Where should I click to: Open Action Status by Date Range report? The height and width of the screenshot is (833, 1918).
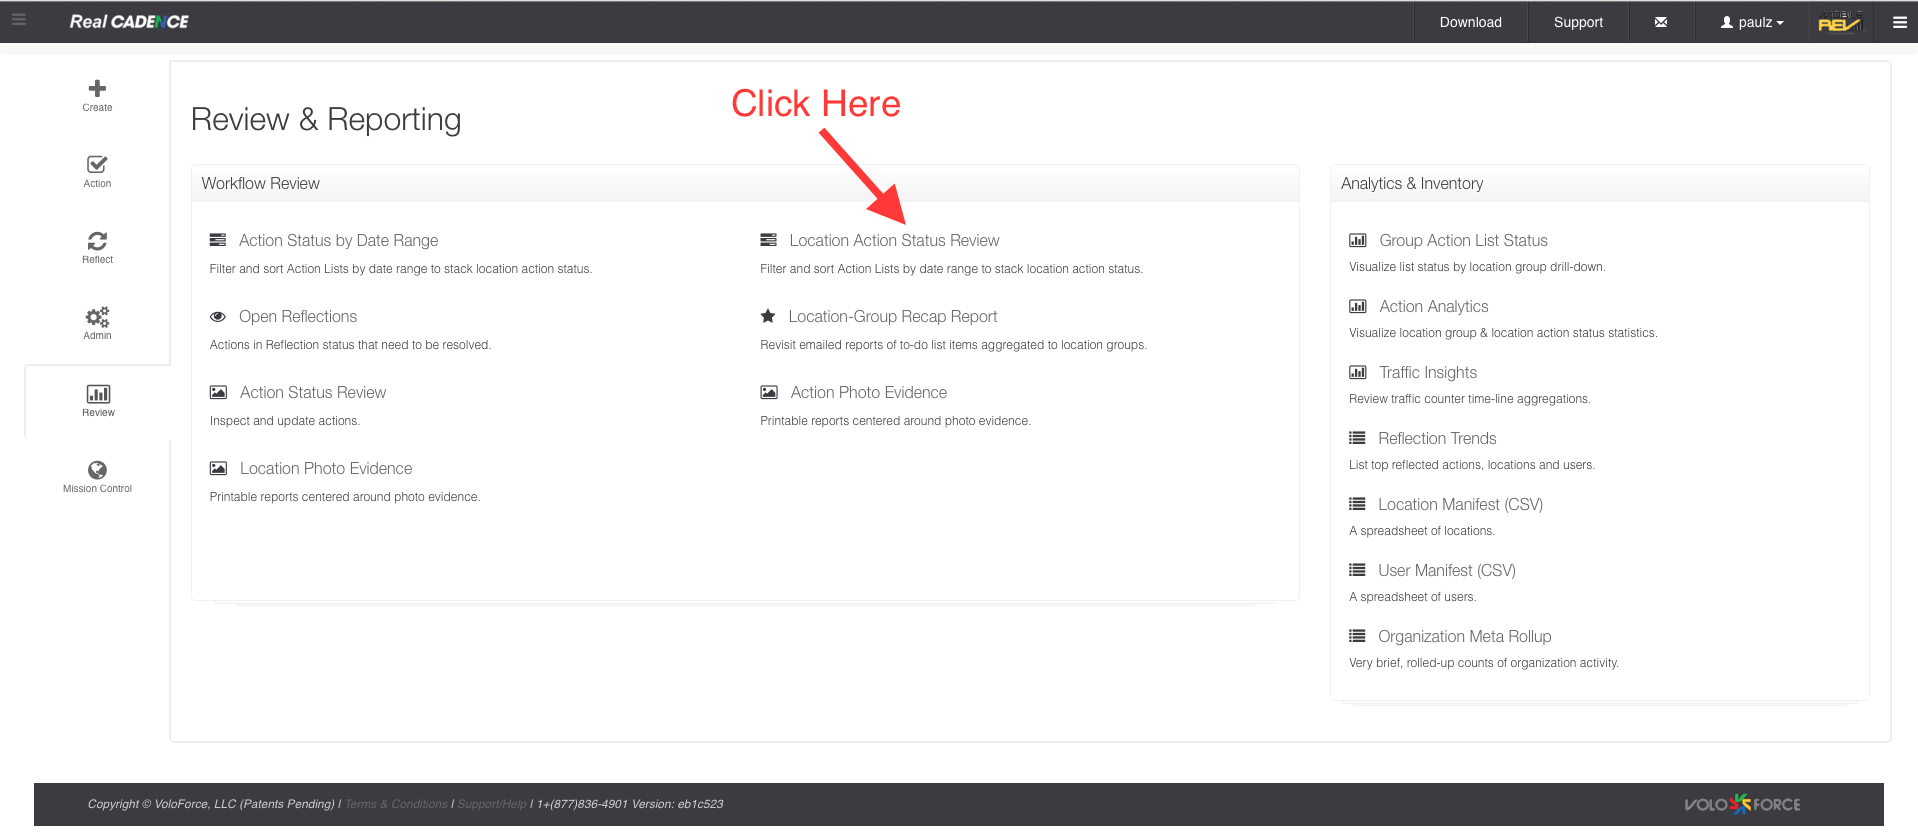coord(338,241)
